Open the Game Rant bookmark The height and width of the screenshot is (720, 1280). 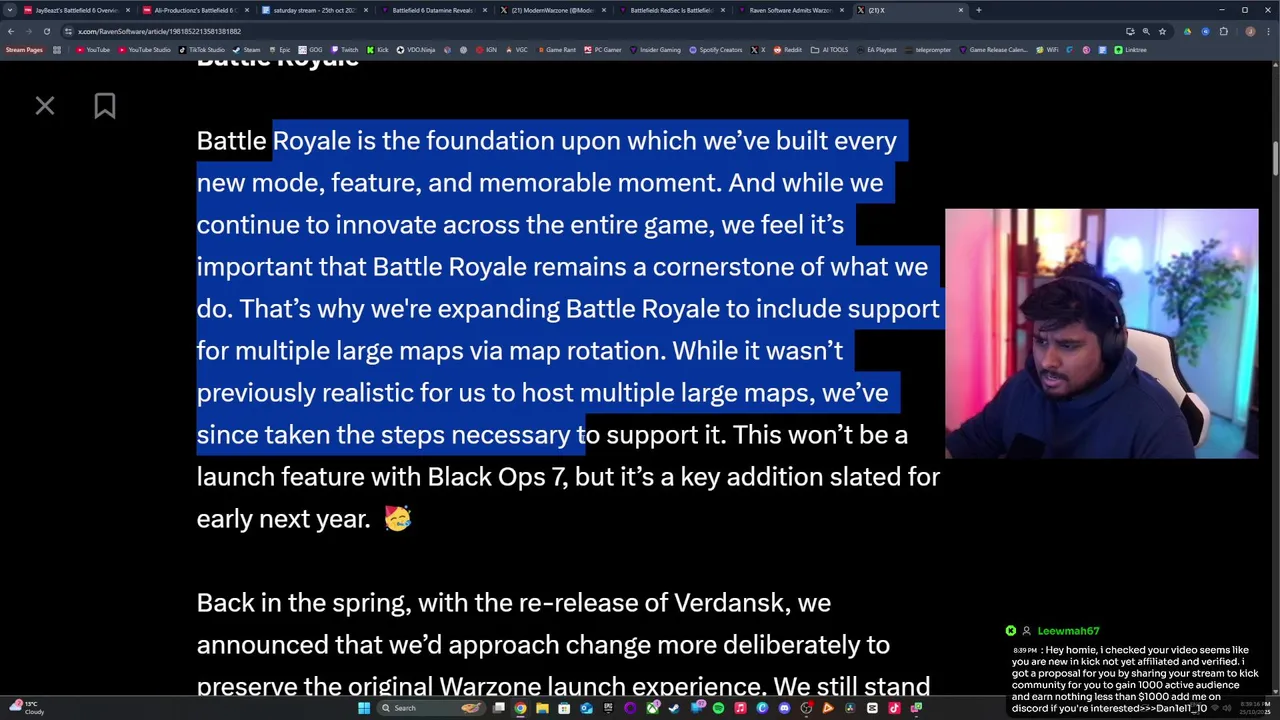[556, 50]
